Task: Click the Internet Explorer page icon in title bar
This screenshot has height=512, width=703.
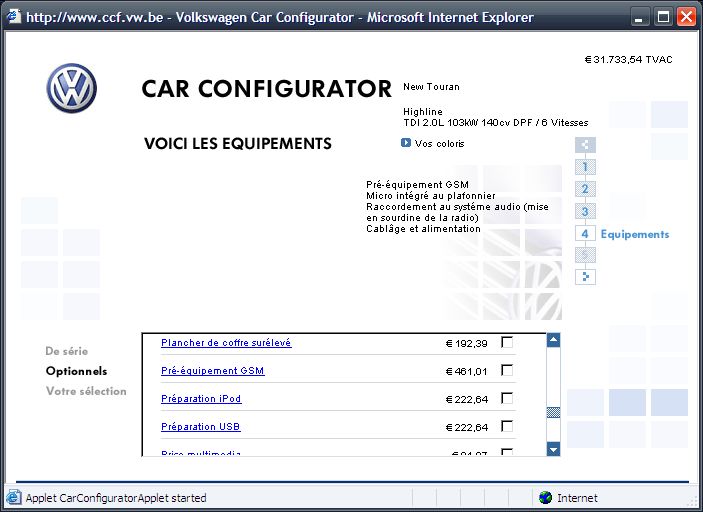Action: point(14,17)
